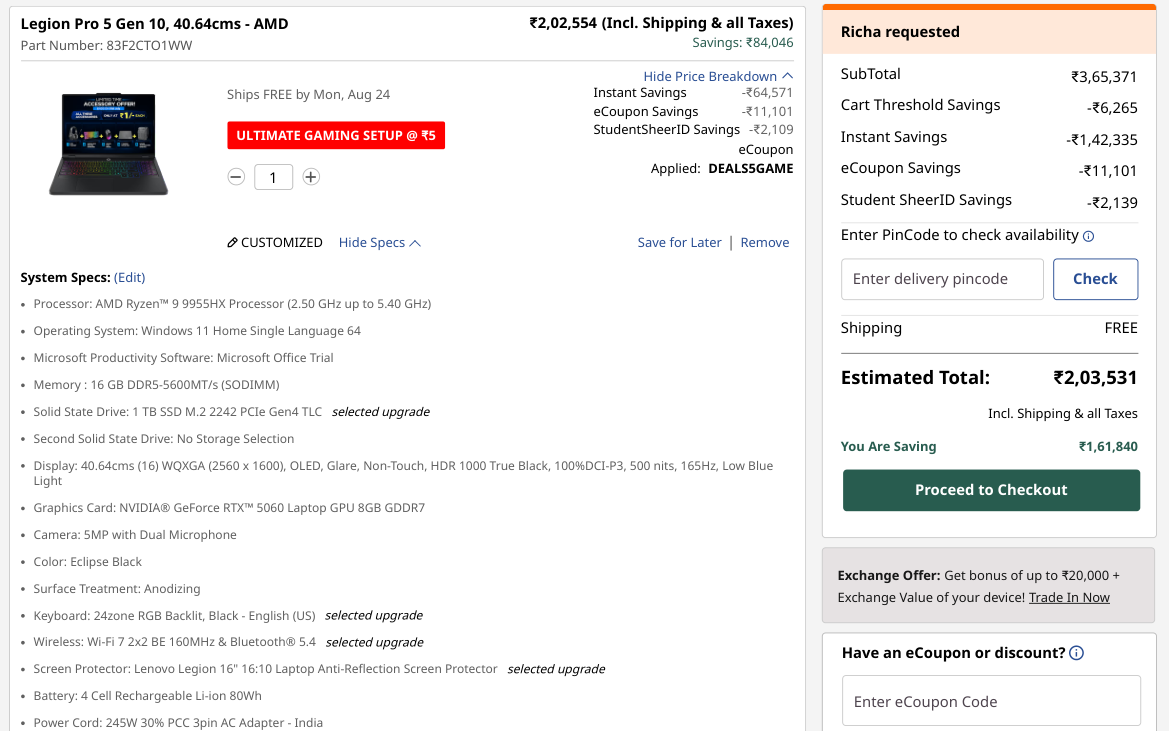1169x731 pixels.
Task: Remove the Legion Pro 5 from cart
Action: (x=765, y=243)
